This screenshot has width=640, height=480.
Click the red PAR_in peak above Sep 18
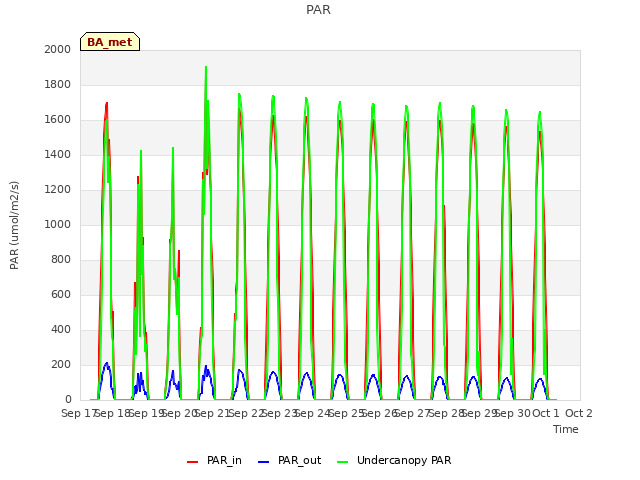tap(107, 104)
